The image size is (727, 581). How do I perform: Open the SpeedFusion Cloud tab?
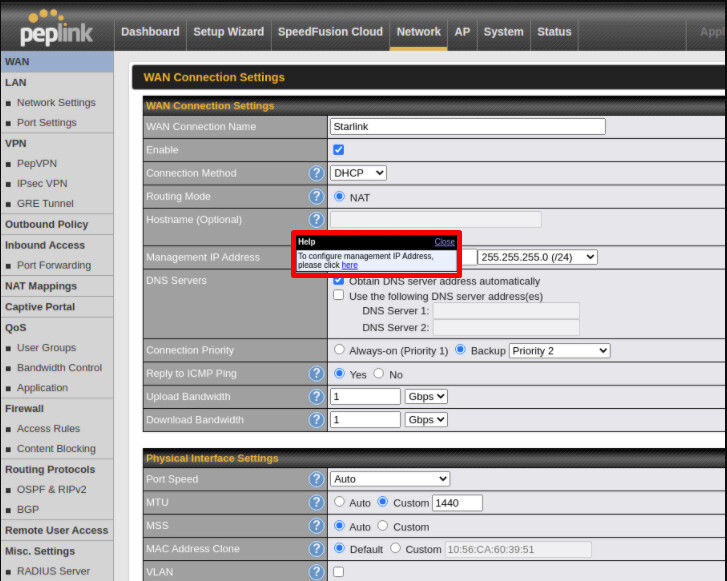point(330,32)
